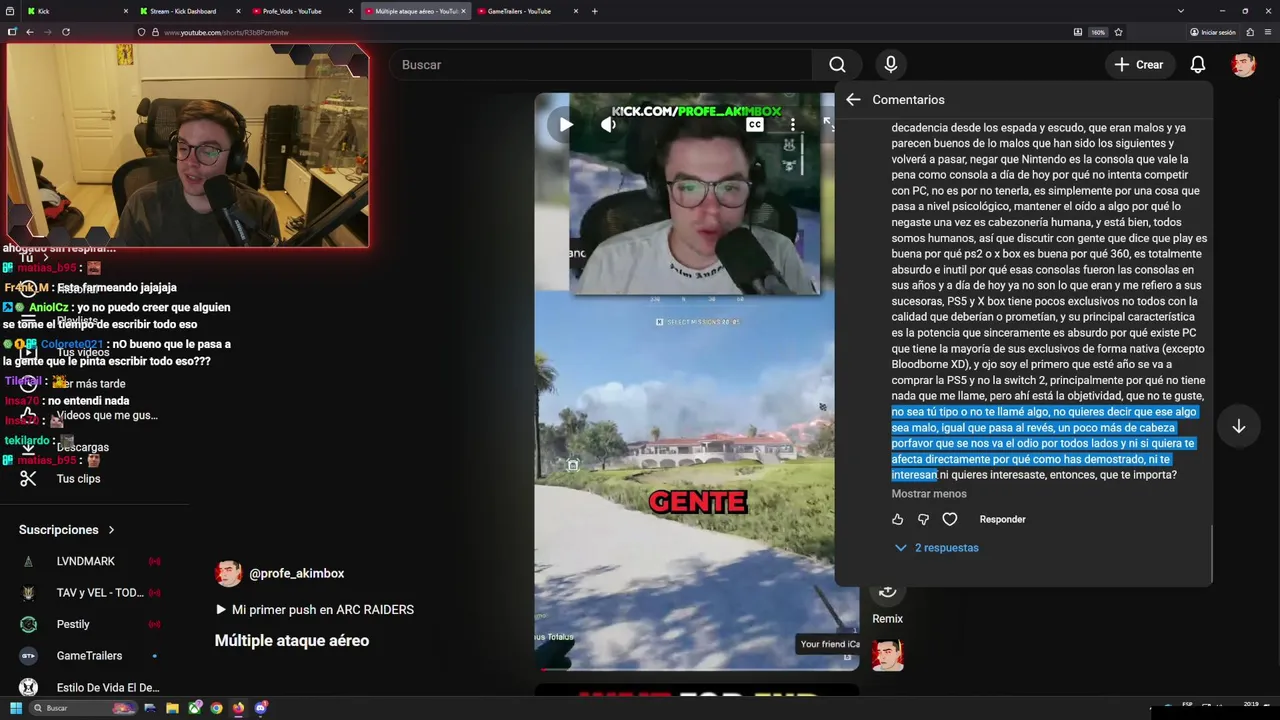Go back from Comentarios panel arrow
1280x720 pixels.
(x=853, y=100)
